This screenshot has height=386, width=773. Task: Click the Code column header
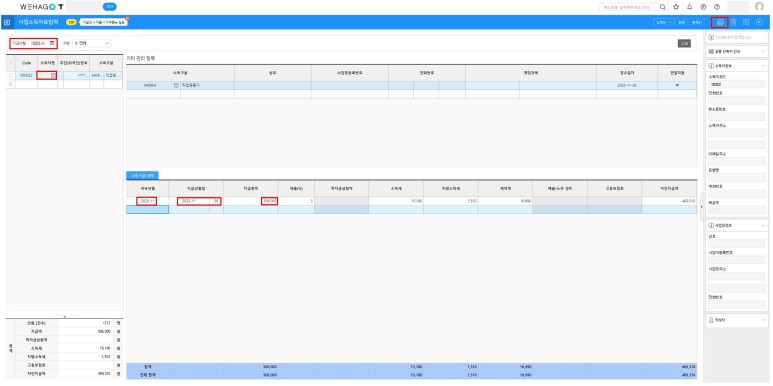(x=26, y=63)
